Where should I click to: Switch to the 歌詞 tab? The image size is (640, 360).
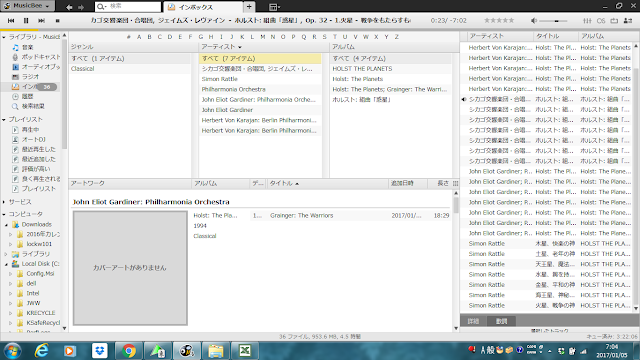coord(501,321)
